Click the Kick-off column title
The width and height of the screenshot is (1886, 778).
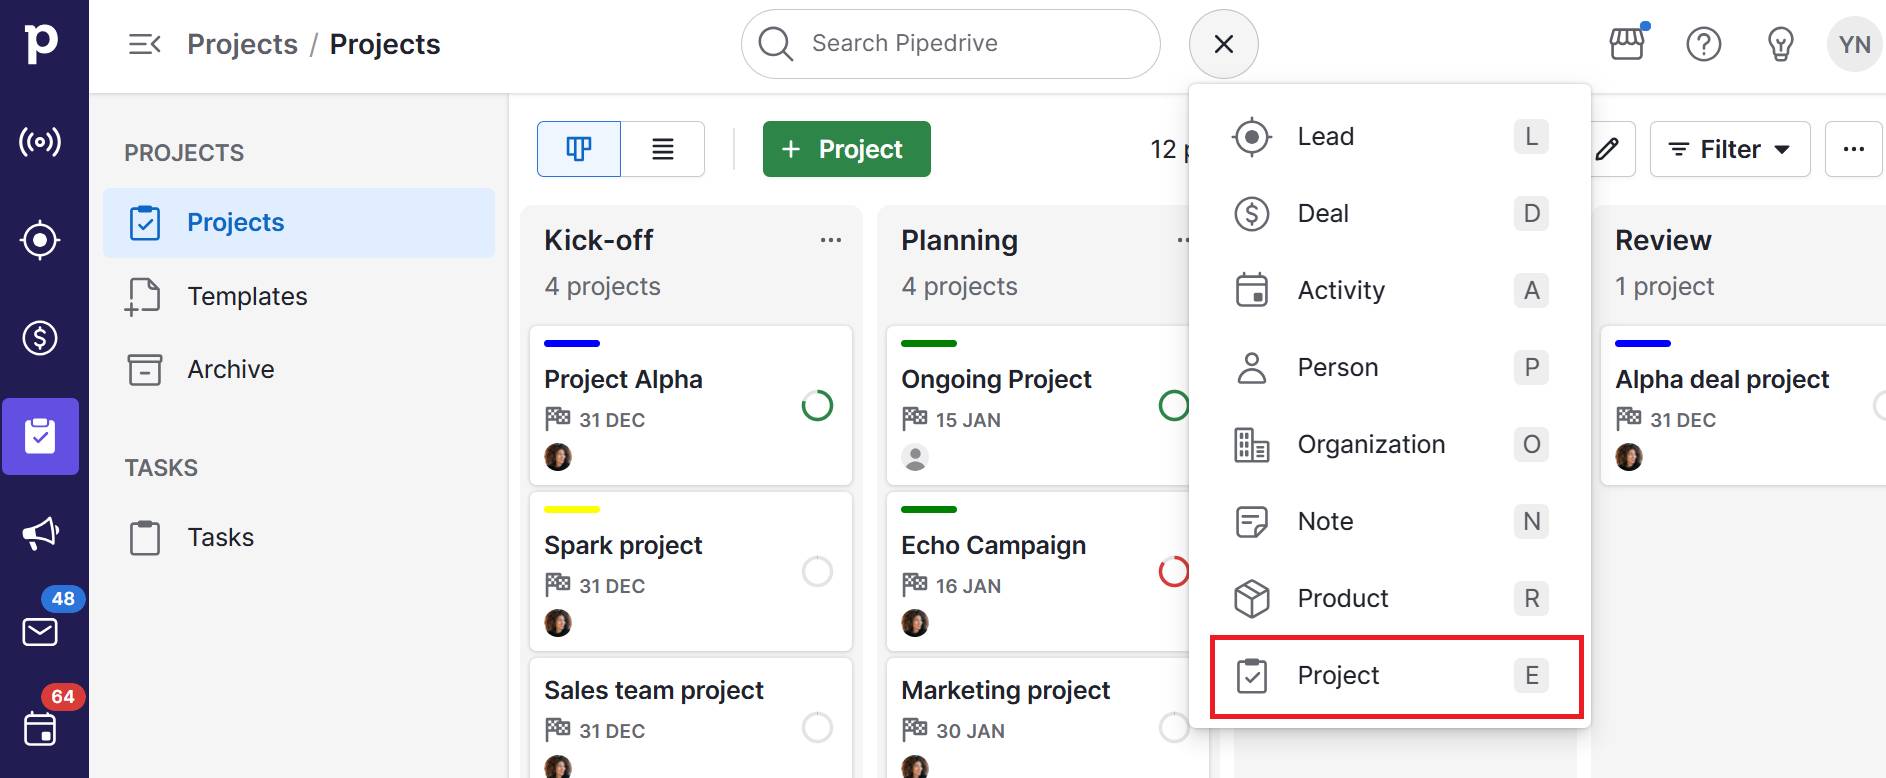coord(598,240)
